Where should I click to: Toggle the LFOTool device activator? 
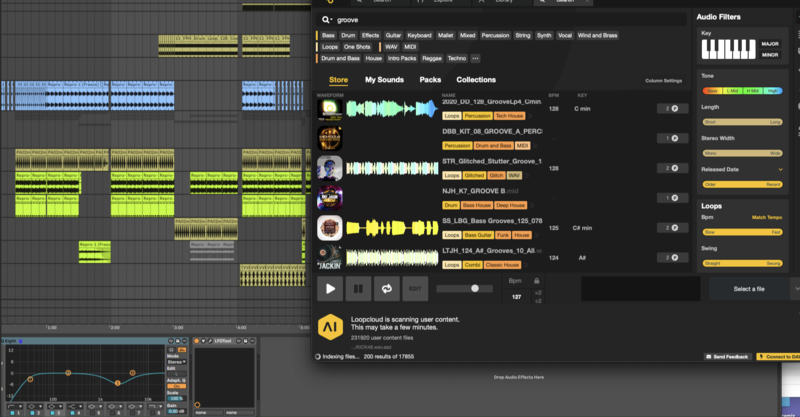click(x=196, y=341)
